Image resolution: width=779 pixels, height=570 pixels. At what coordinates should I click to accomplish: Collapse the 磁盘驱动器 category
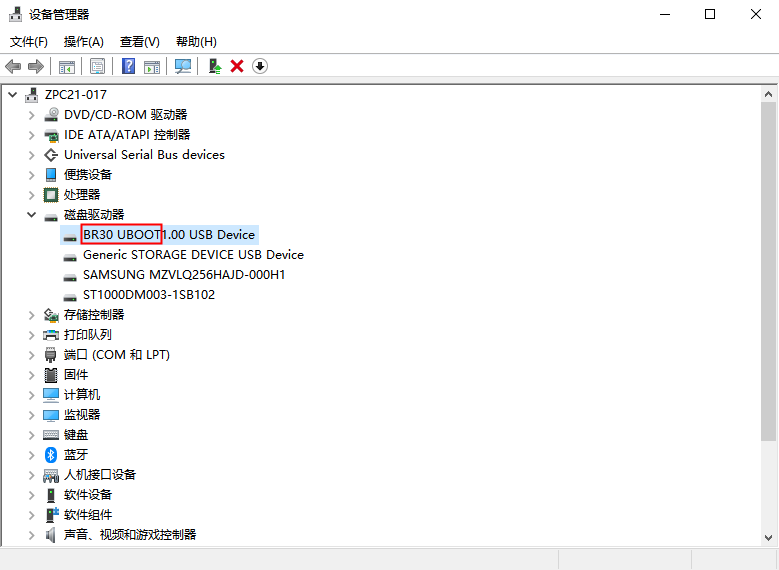tap(32, 215)
